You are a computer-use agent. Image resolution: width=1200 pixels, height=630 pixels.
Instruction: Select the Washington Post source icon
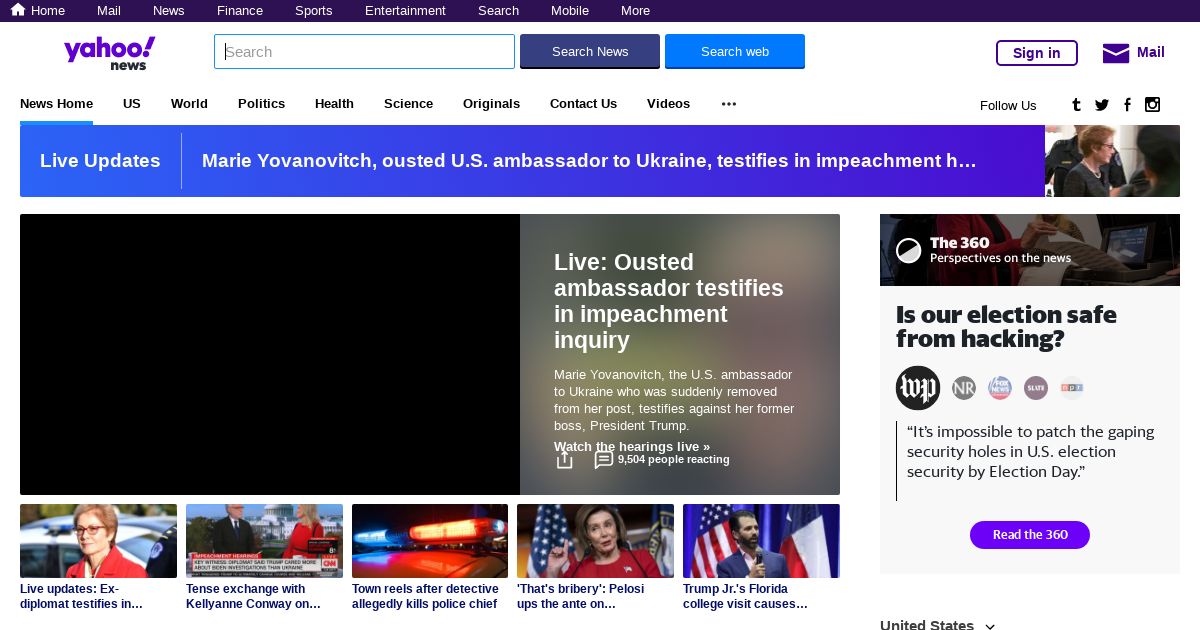tap(918, 388)
